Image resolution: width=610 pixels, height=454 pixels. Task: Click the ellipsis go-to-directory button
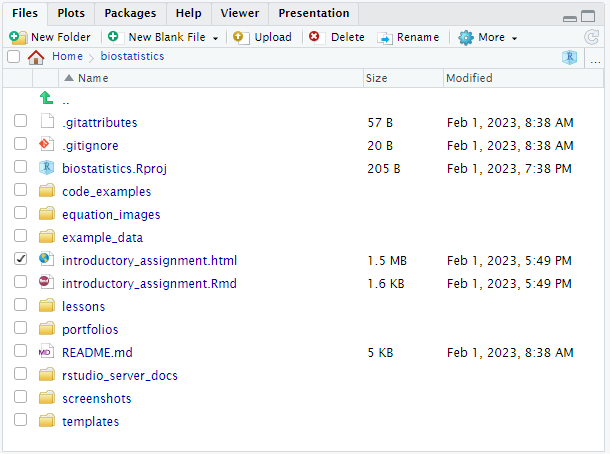click(595, 61)
